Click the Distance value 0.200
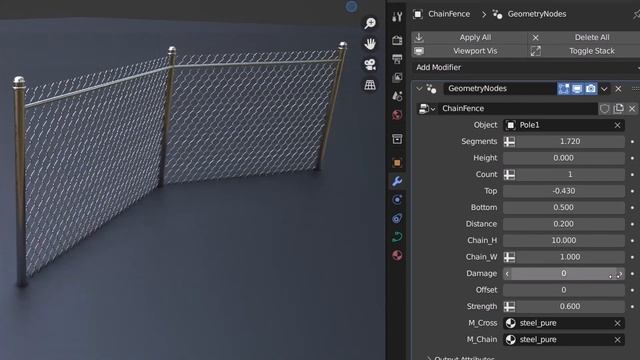This screenshot has width=640, height=360. 564,224
